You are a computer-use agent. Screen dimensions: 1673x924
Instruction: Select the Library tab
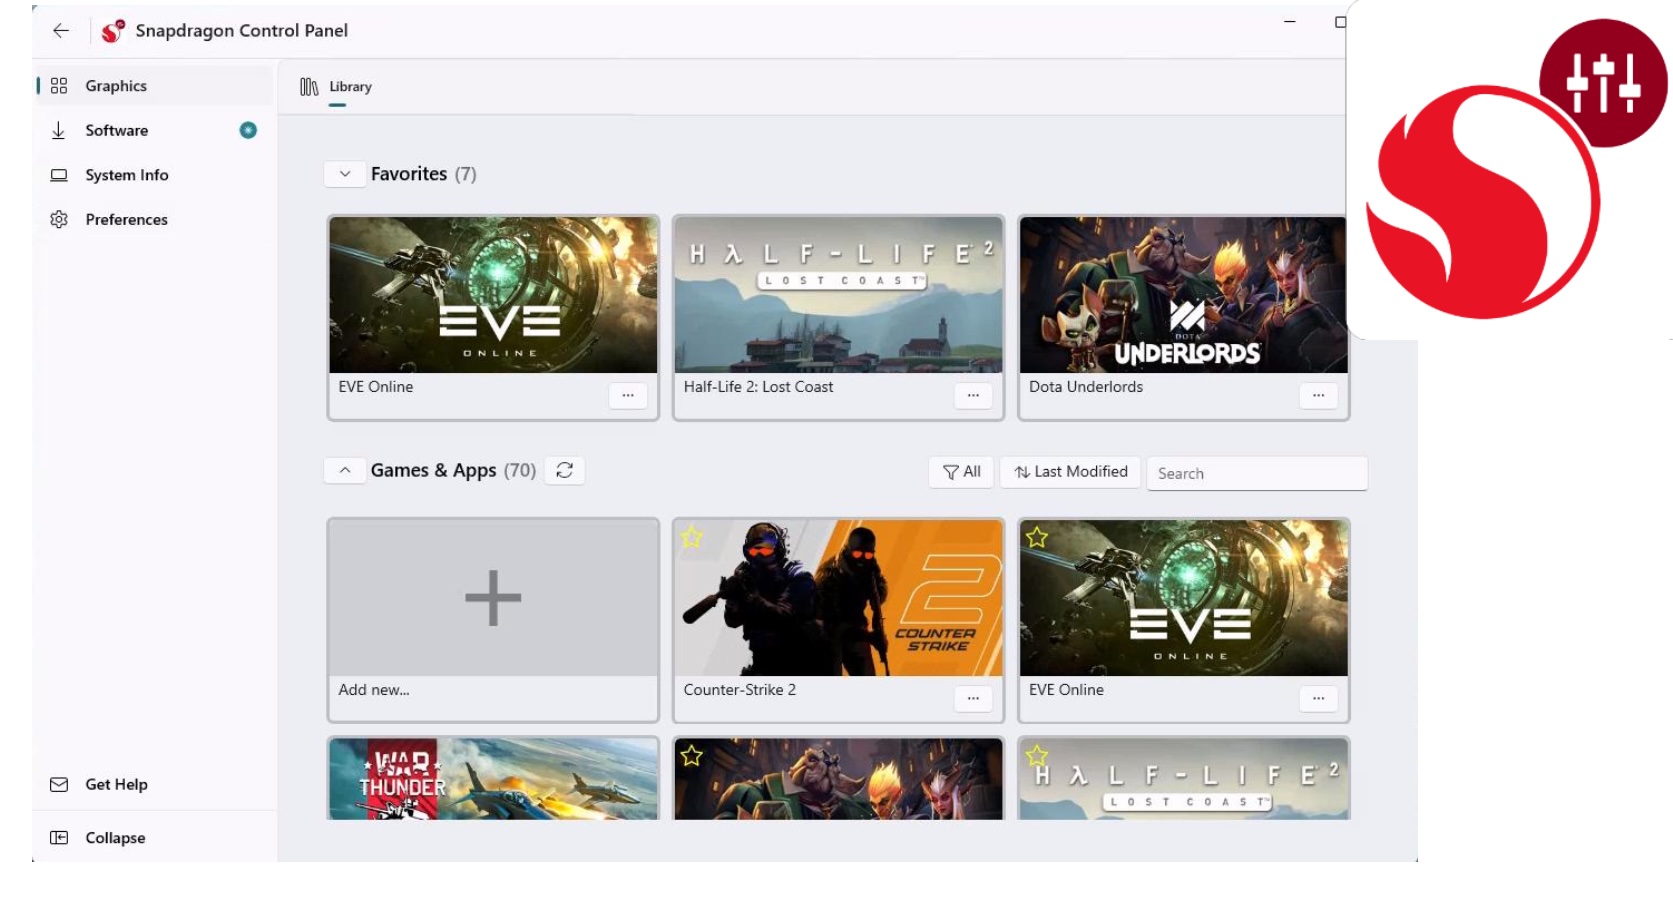337,87
